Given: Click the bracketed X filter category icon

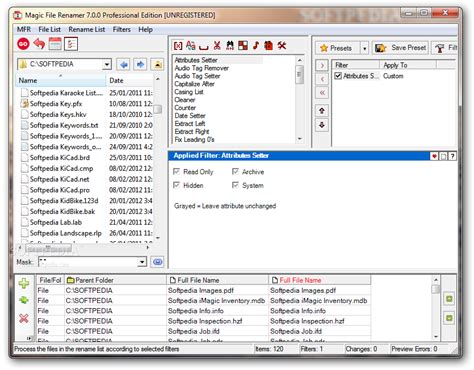Looking at the screenshot, I should point(178,46).
